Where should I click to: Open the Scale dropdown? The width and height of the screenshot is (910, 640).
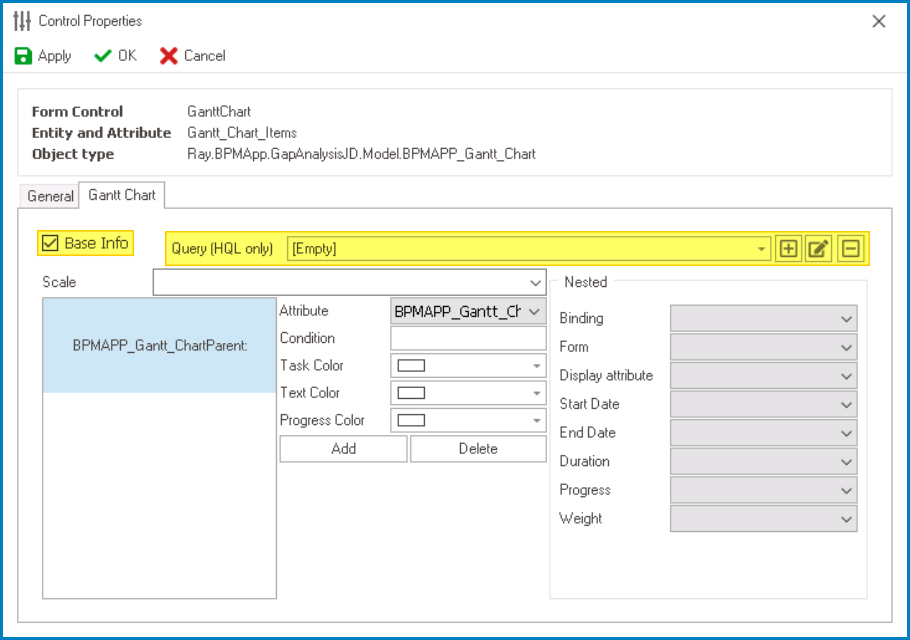point(534,282)
